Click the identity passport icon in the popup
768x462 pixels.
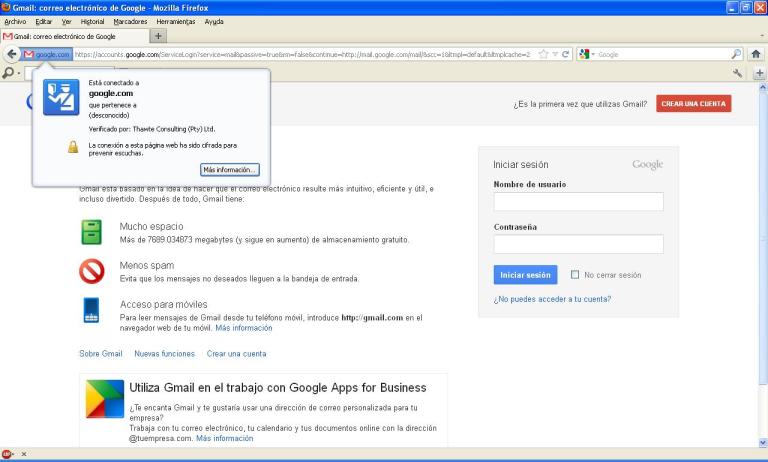(61, 97)
